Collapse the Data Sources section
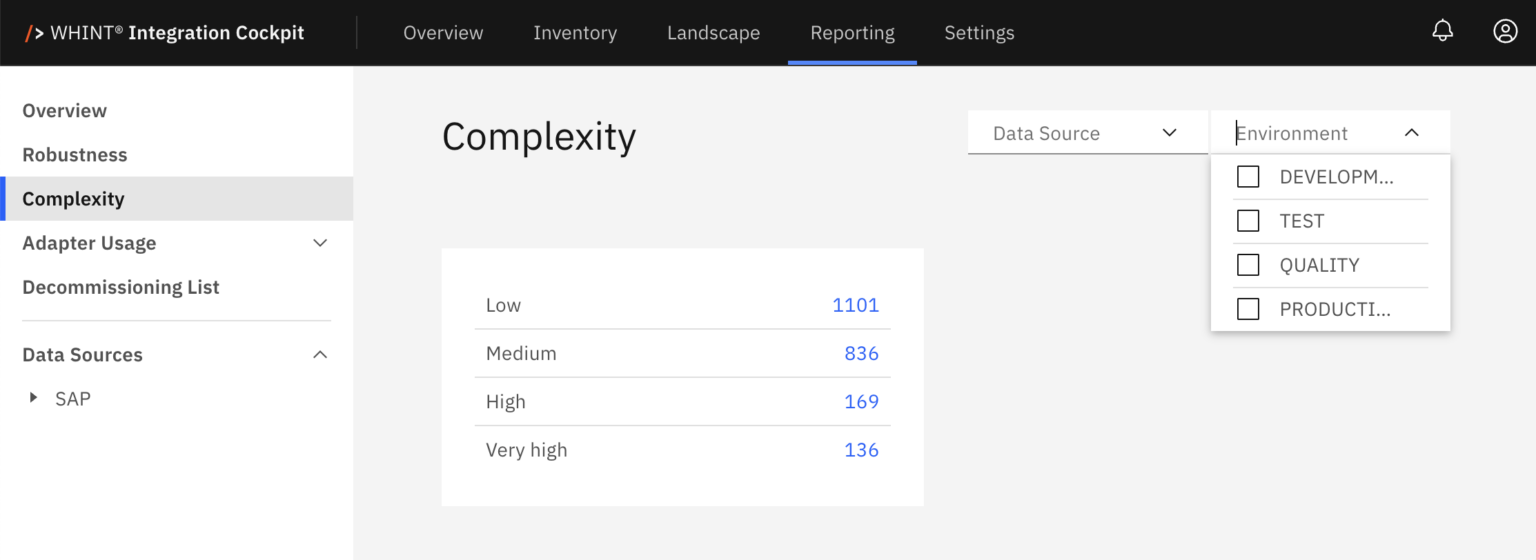The image size is (1536, 560). pos(320,355)
